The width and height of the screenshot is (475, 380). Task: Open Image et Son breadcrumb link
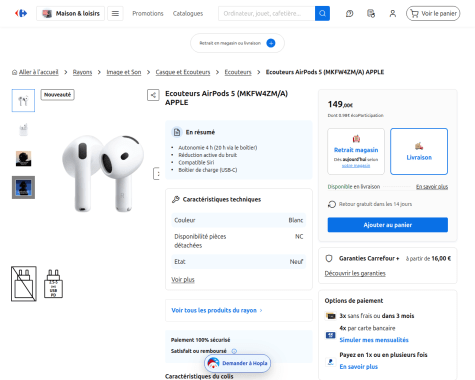(124, 72)
